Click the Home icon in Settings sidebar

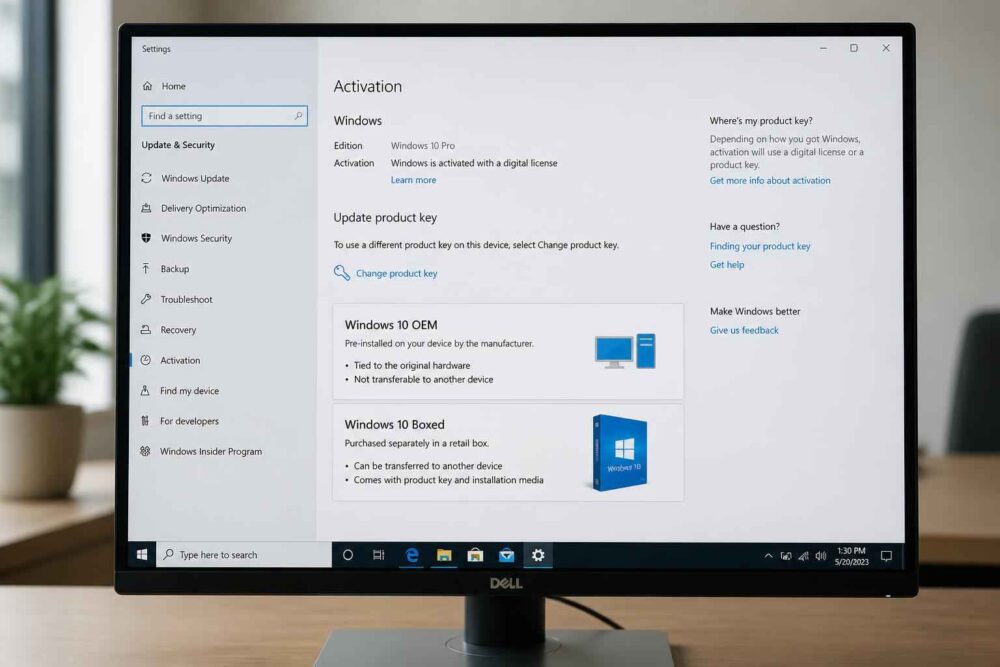click(x=147, y=85)
